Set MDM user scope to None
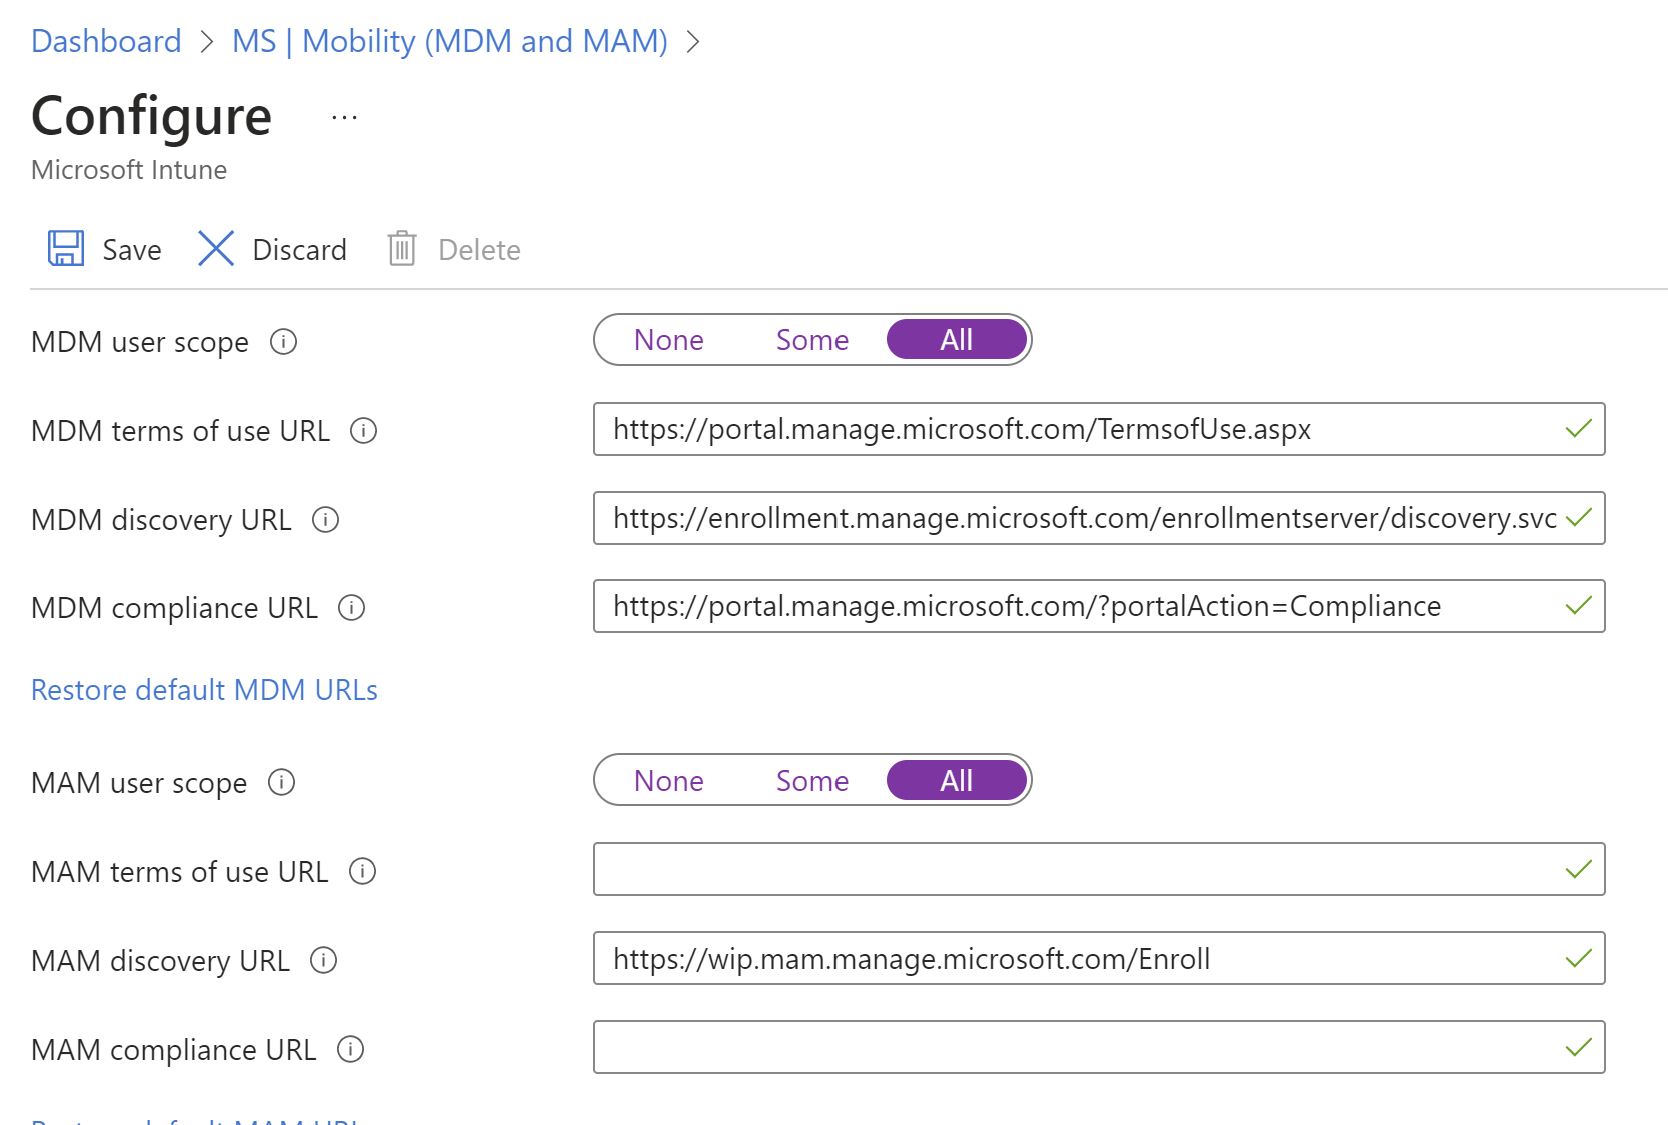This screenshot has width=1668, height=1125. click(x=669, y=340)
